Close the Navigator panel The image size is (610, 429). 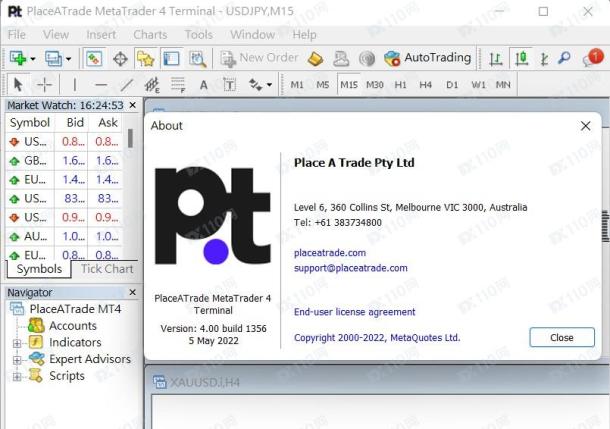click(x=132, y=292)
